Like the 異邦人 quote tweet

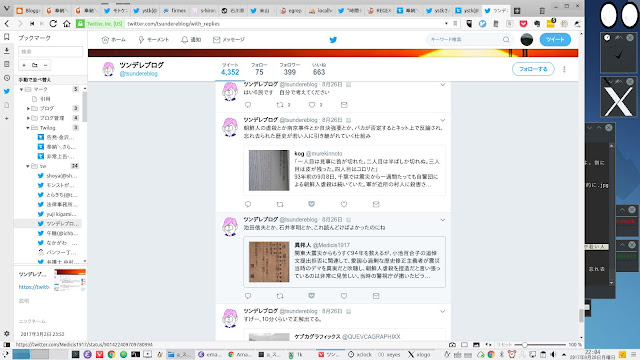click(344, 296)
